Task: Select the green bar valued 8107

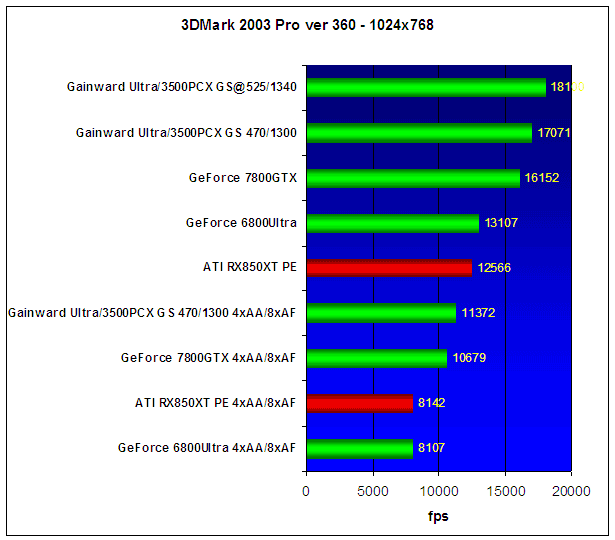Action: (360, 449)
